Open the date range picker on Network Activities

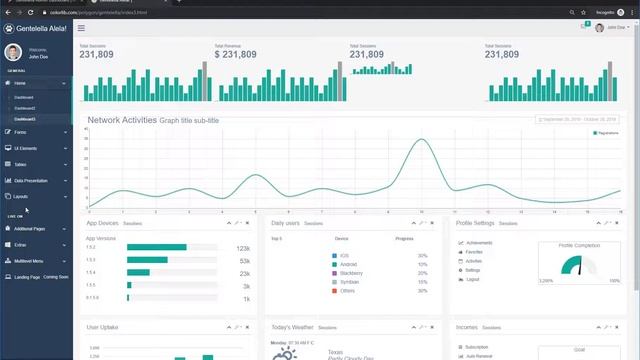coord(577,120)
